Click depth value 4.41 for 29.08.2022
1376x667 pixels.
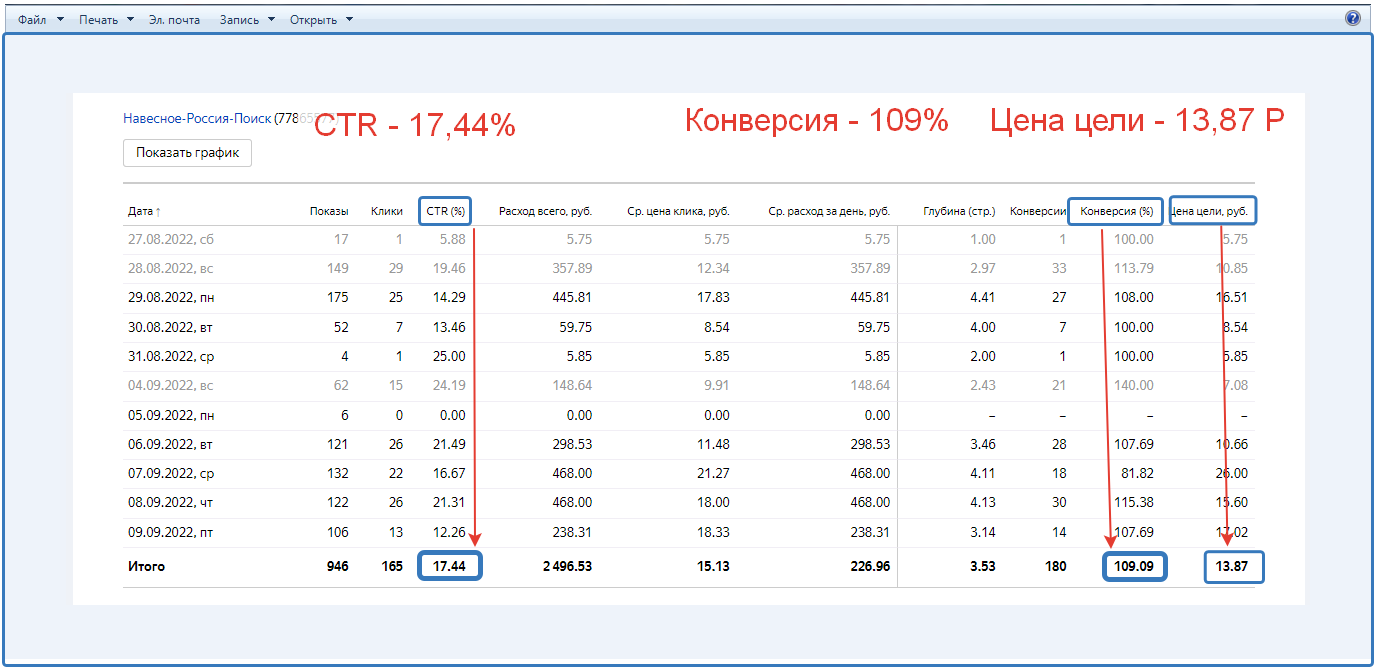(984, 298)
